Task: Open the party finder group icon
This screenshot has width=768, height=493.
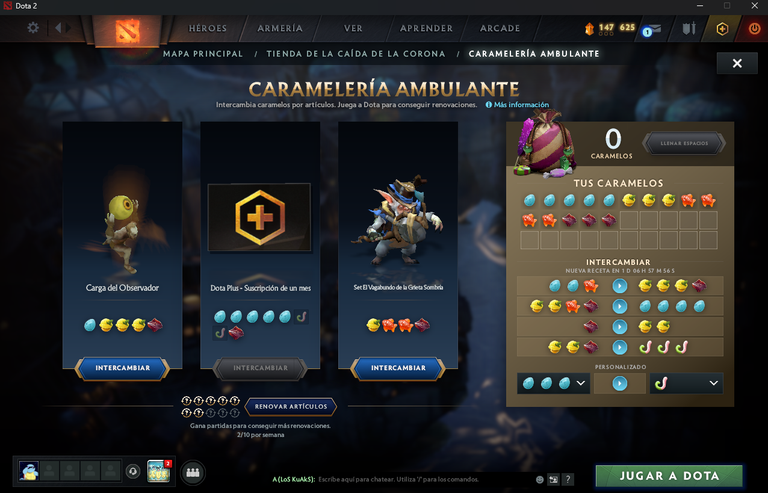Action: tap(193, 472)
